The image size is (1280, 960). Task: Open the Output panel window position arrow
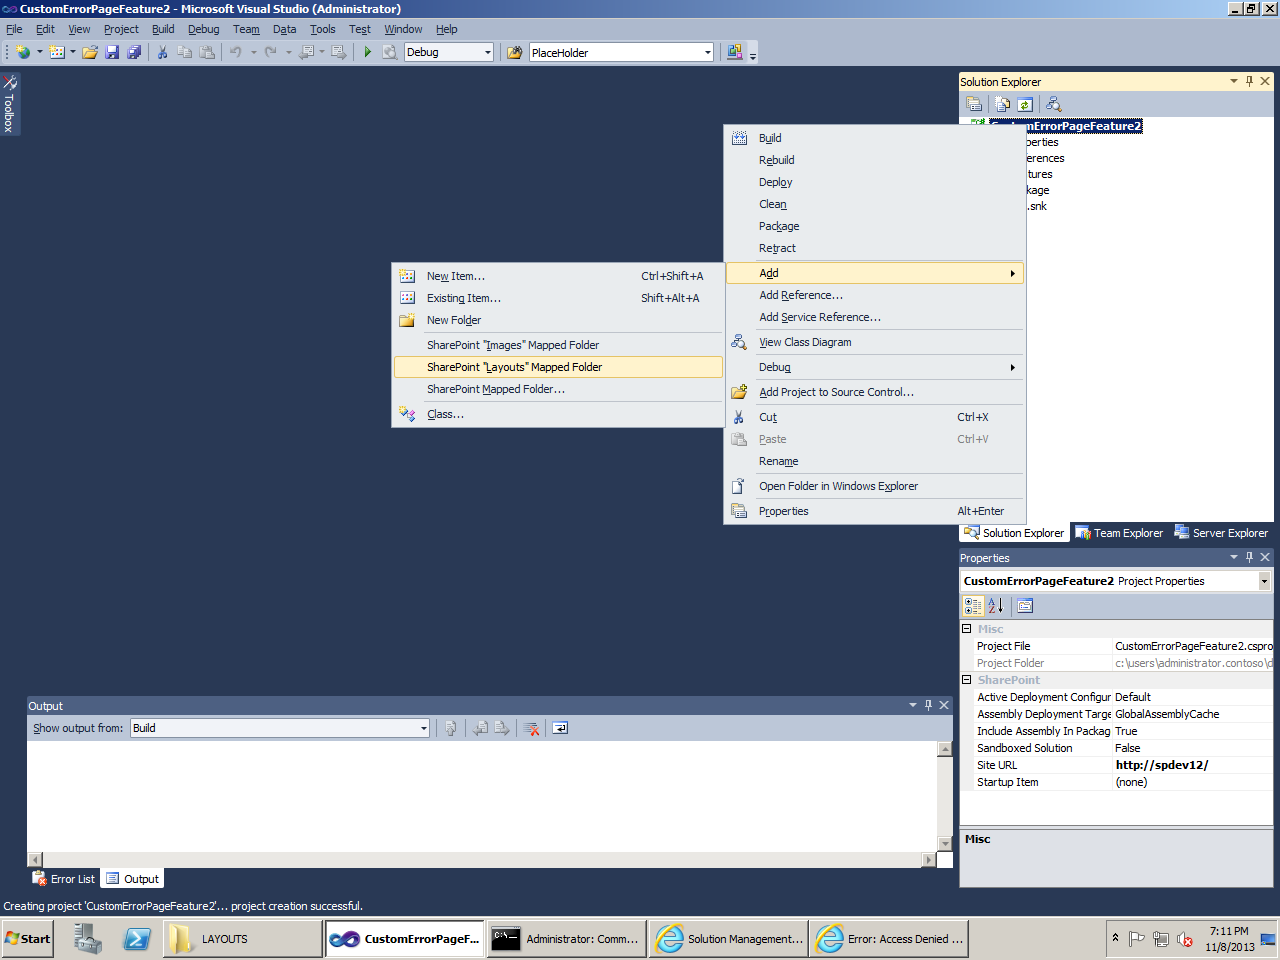912,705
